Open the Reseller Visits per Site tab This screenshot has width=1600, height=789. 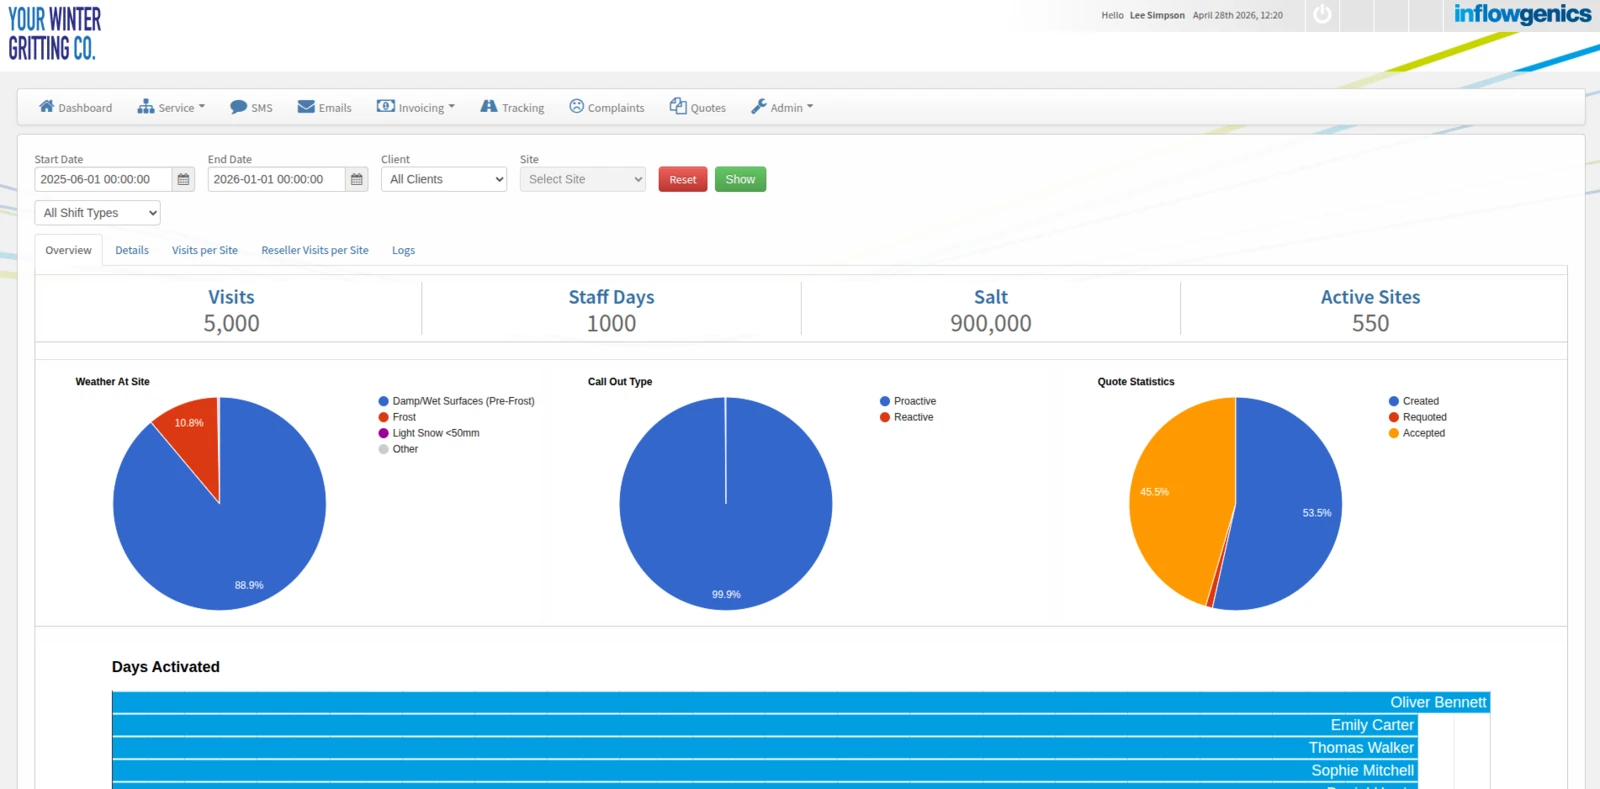pos(315,250)
